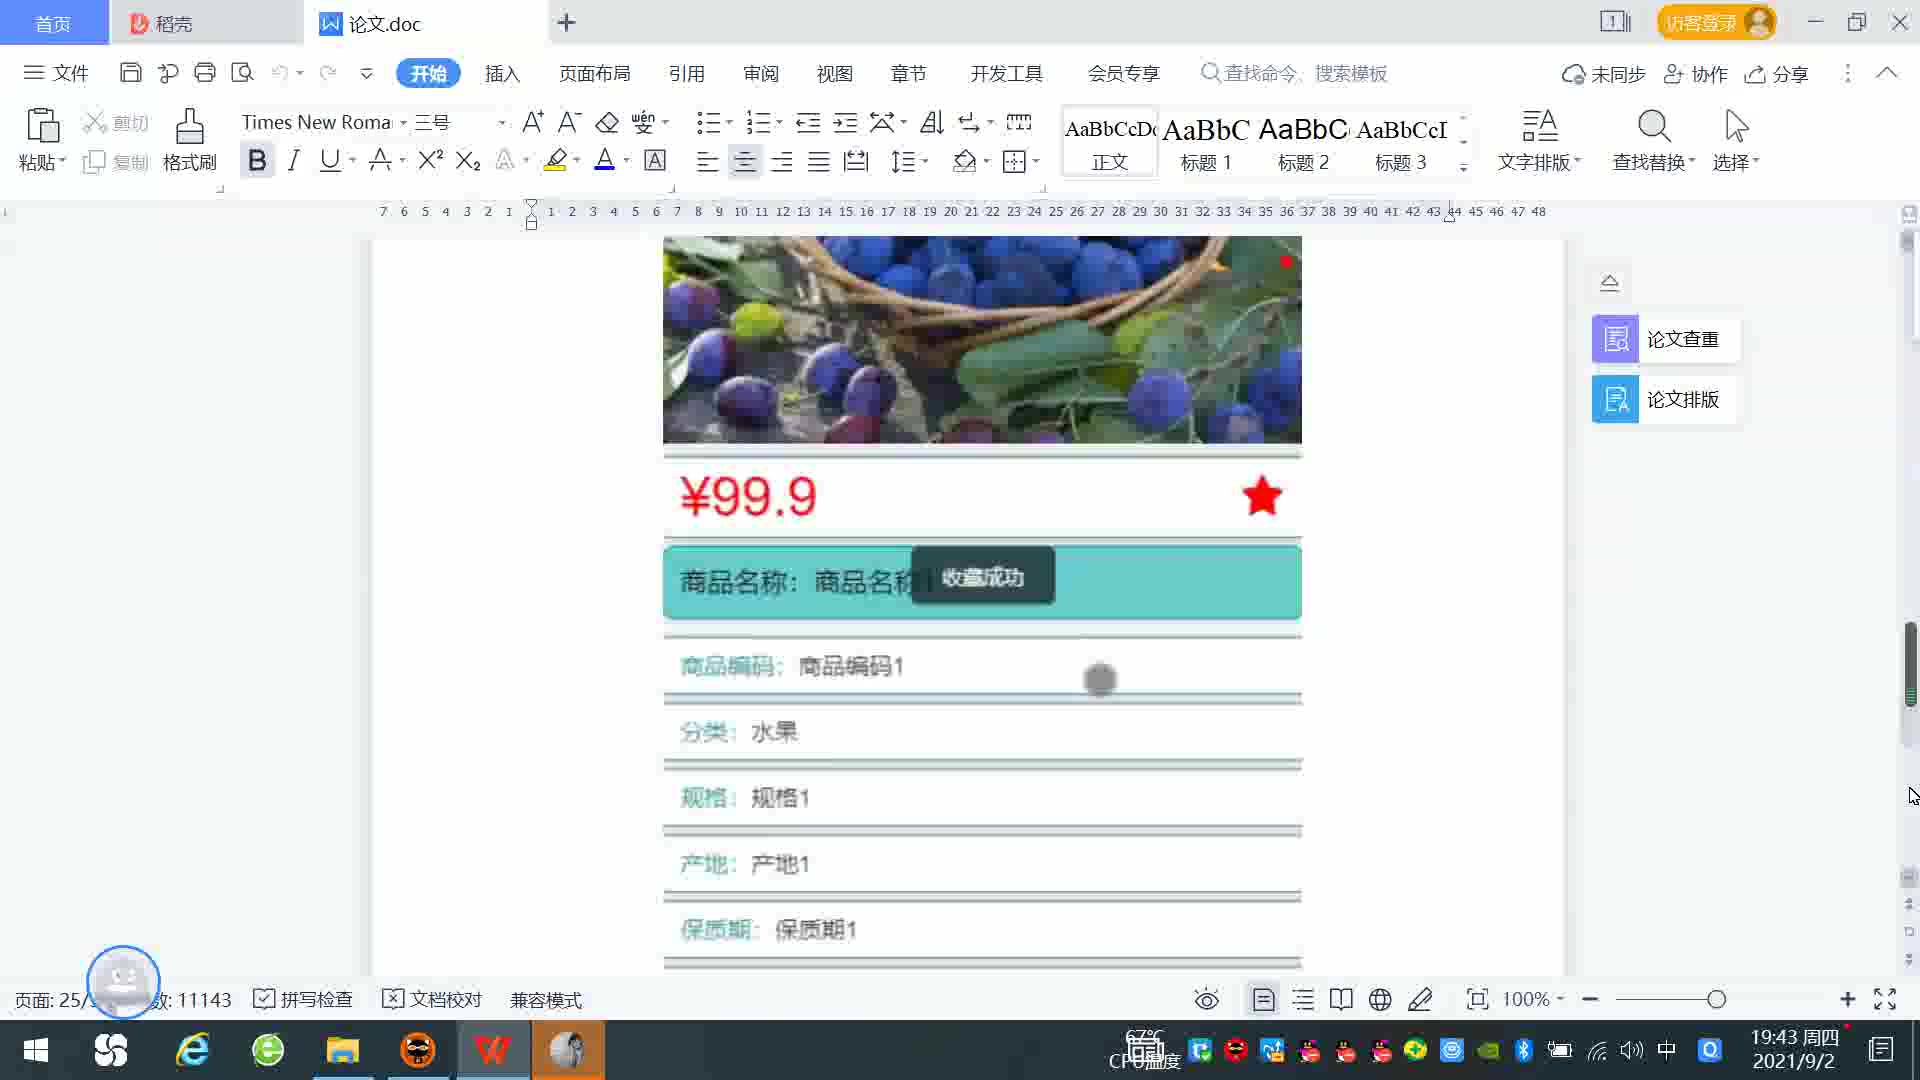Click the Format Painter (格式刷) icon
The height and width of the screenshot is (1080, 1920).
pyautogui.click(x=189, y=127)
